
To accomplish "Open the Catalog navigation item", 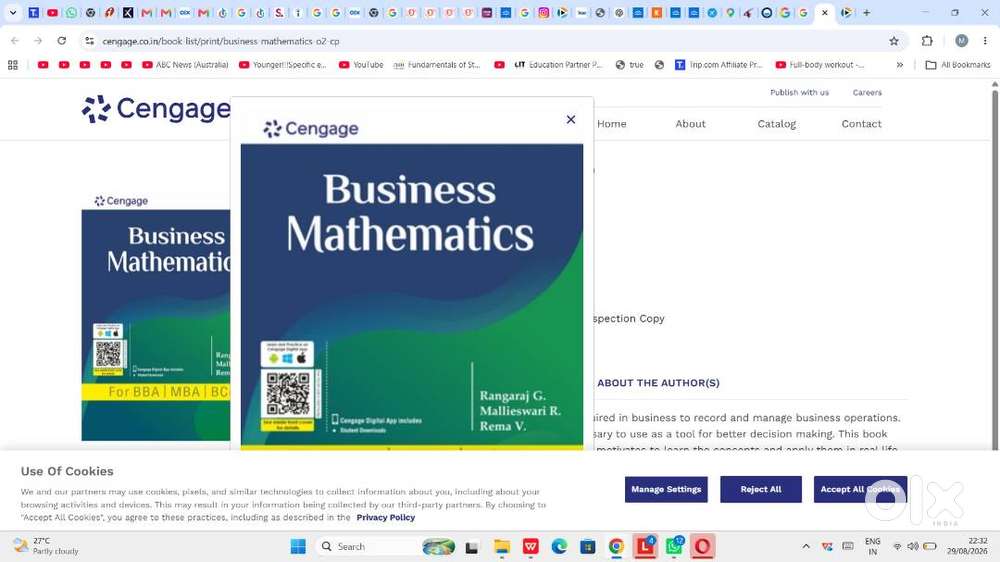I will (x=776, y=124).
